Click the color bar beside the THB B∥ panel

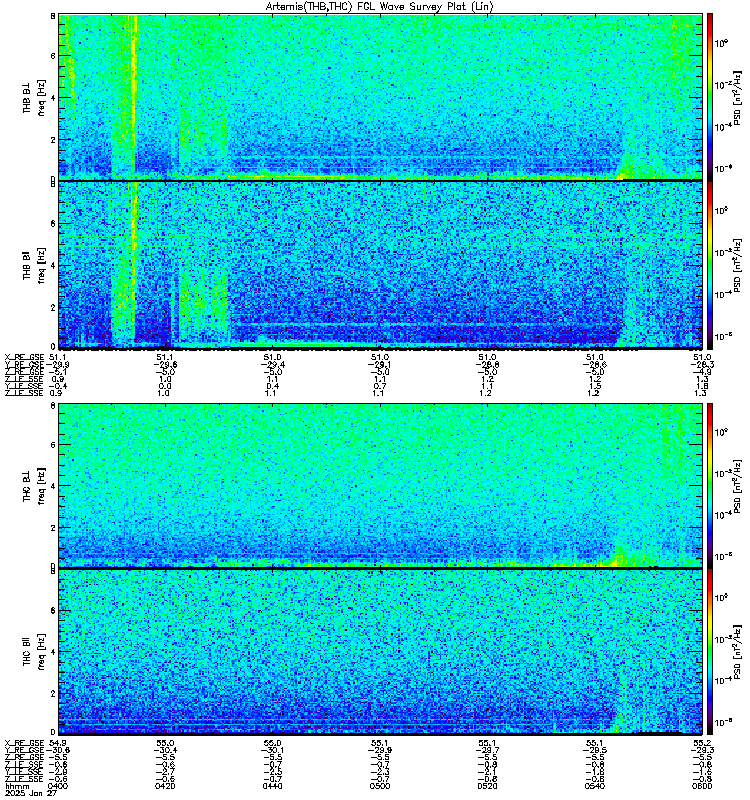click(x=710, y=265)
